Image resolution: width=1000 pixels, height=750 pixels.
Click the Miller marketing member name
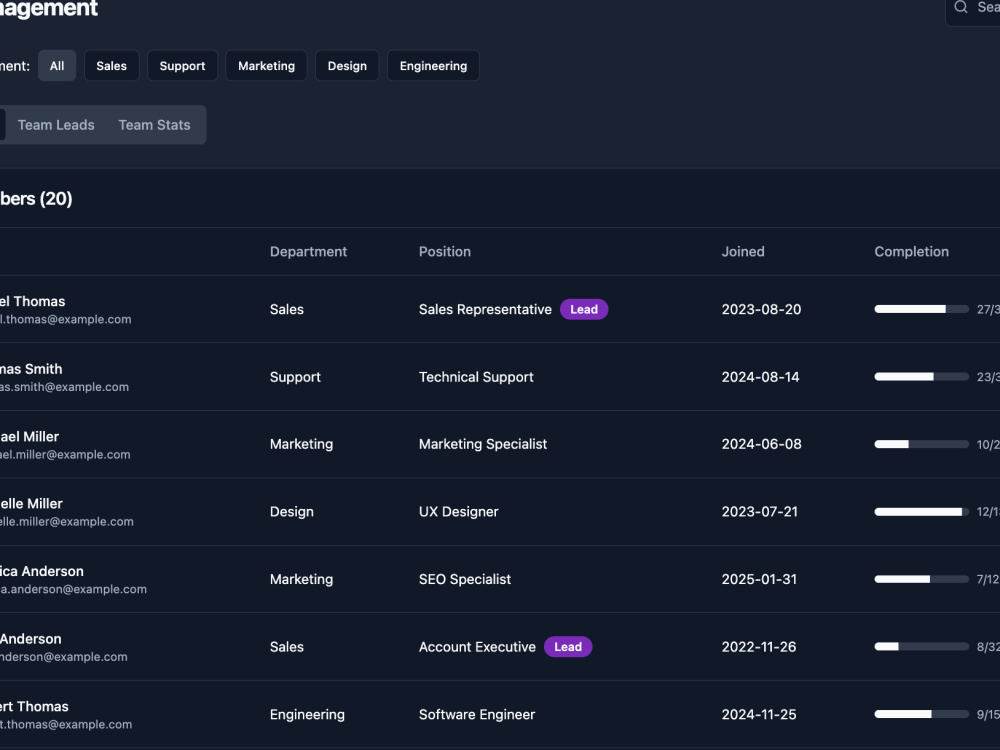click(x=29, y=437)
